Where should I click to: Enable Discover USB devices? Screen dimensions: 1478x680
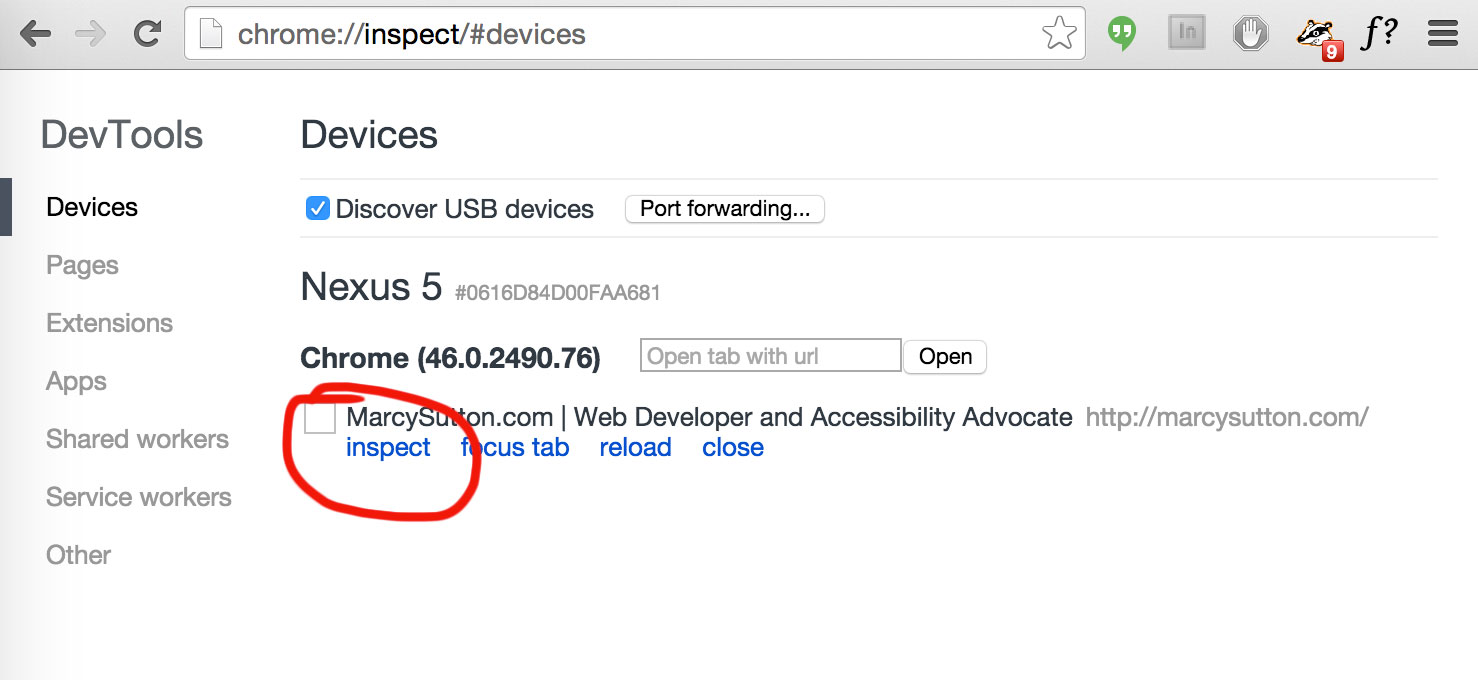pos(316,208)
